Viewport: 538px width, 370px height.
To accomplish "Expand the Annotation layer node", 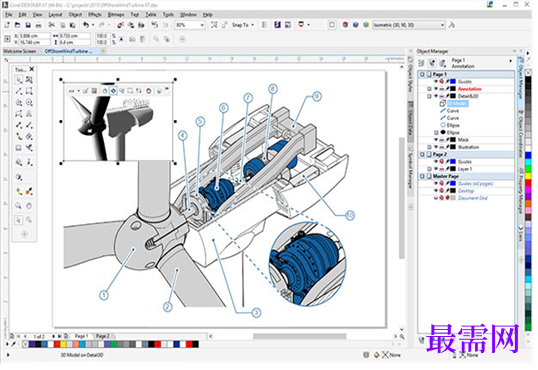I will [429, 89].
